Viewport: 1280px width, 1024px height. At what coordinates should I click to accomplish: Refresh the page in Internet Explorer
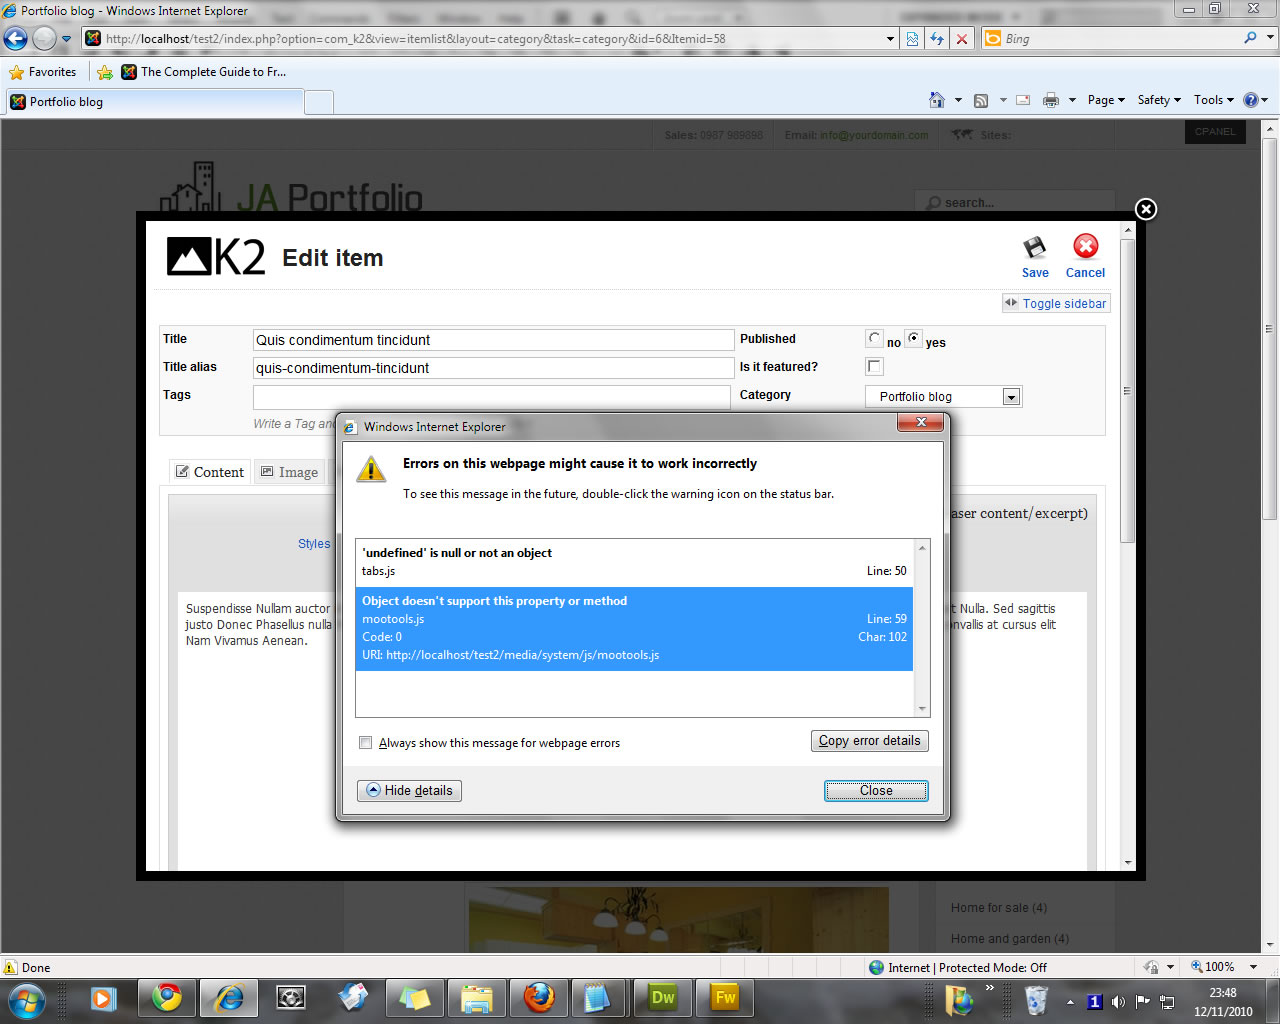coord(937,39)
